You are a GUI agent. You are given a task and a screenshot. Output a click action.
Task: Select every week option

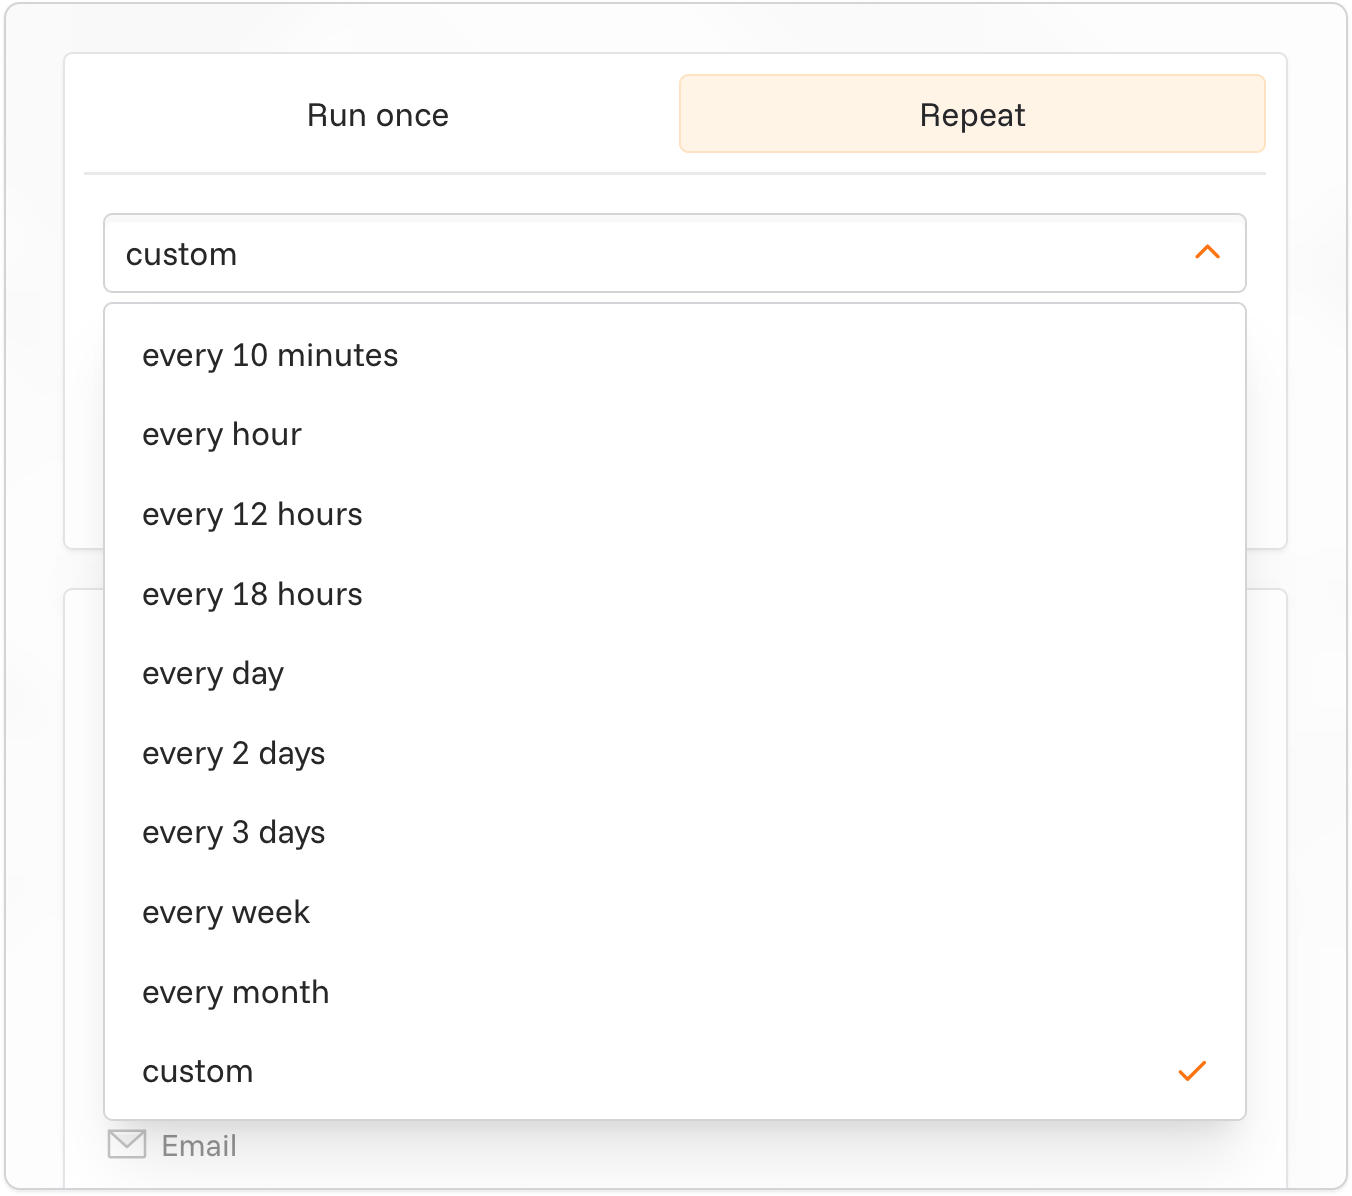point(675,913)
